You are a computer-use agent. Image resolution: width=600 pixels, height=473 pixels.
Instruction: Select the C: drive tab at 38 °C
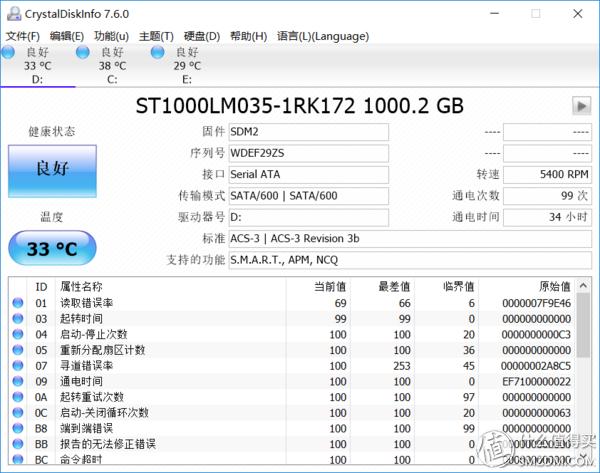tap(112, 65)
